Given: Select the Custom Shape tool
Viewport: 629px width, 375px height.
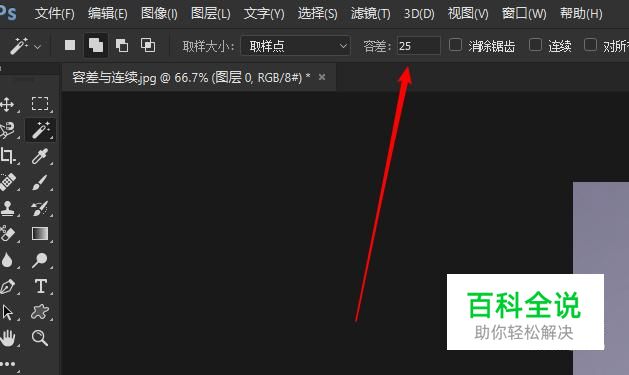Looking at the screenshot, I should point(40,312).
